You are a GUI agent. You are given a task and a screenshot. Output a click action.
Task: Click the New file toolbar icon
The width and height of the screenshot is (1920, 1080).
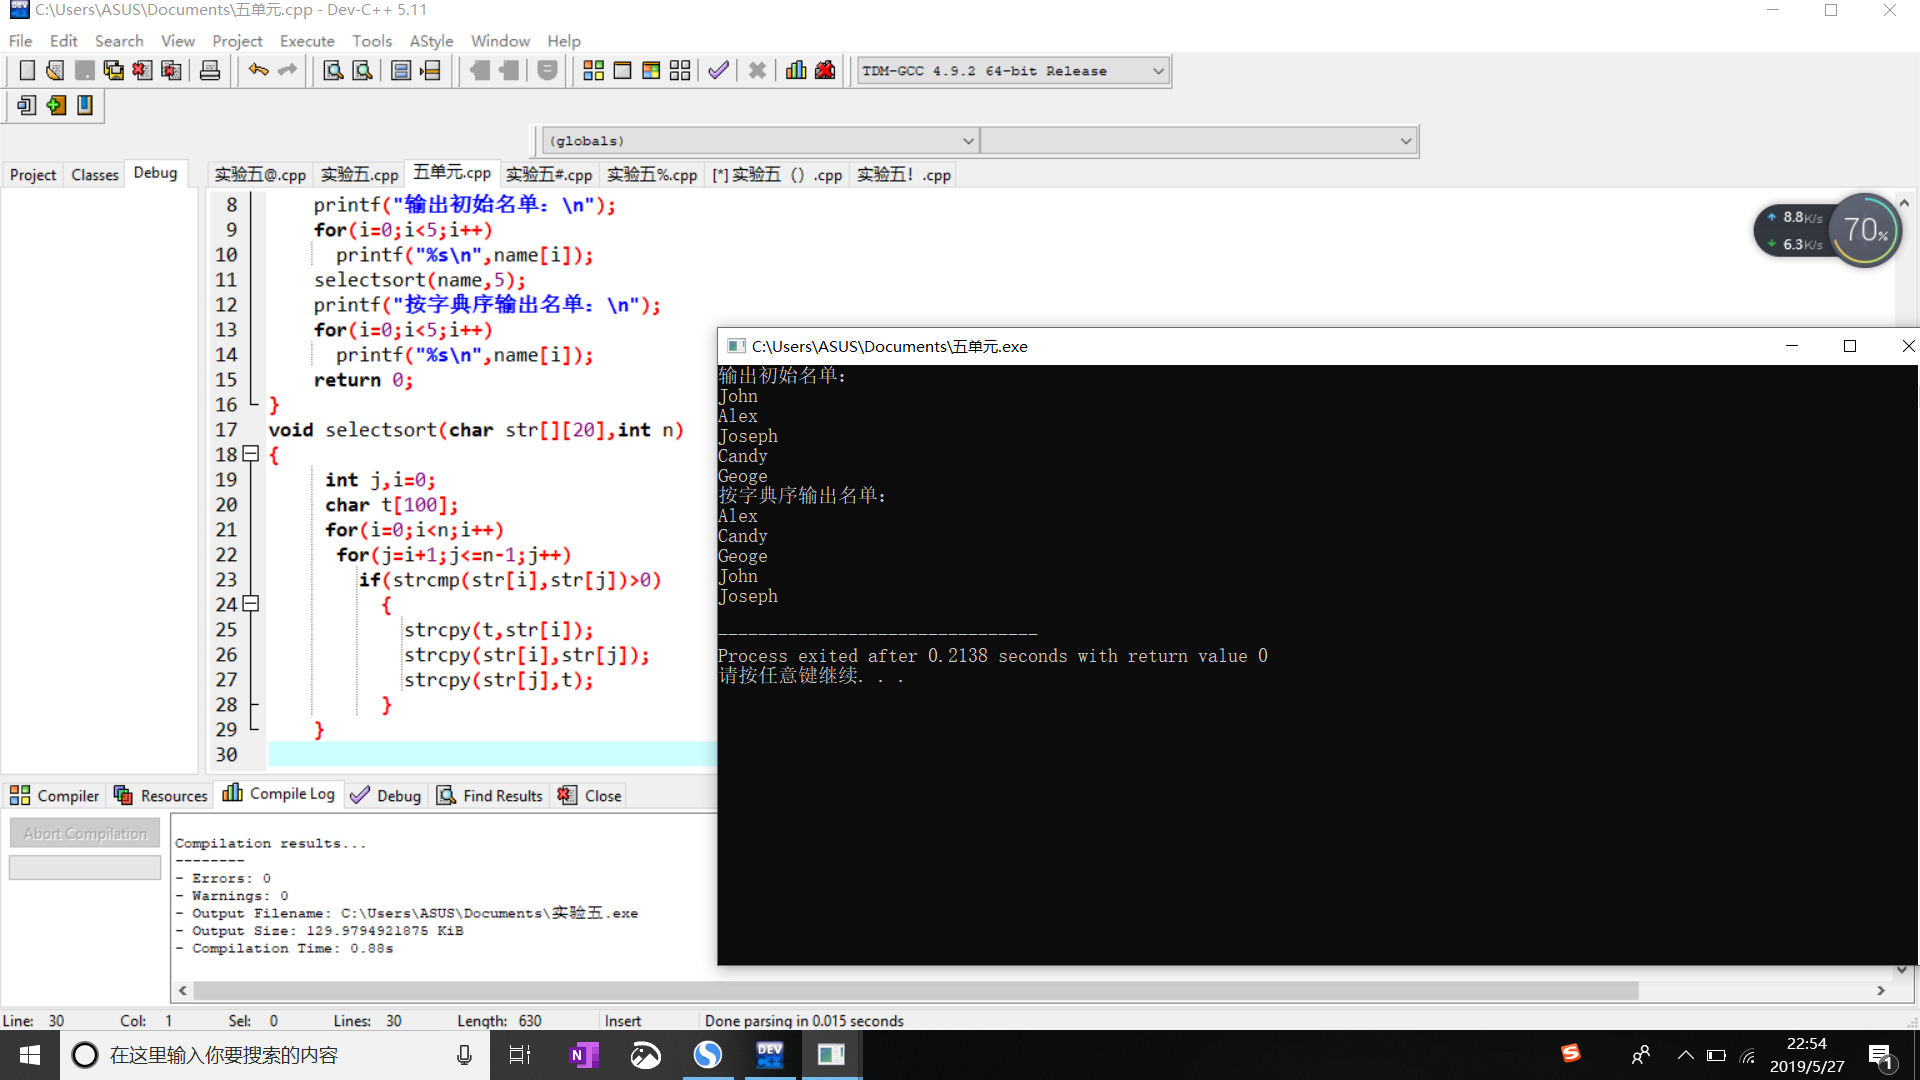[27, 71]
